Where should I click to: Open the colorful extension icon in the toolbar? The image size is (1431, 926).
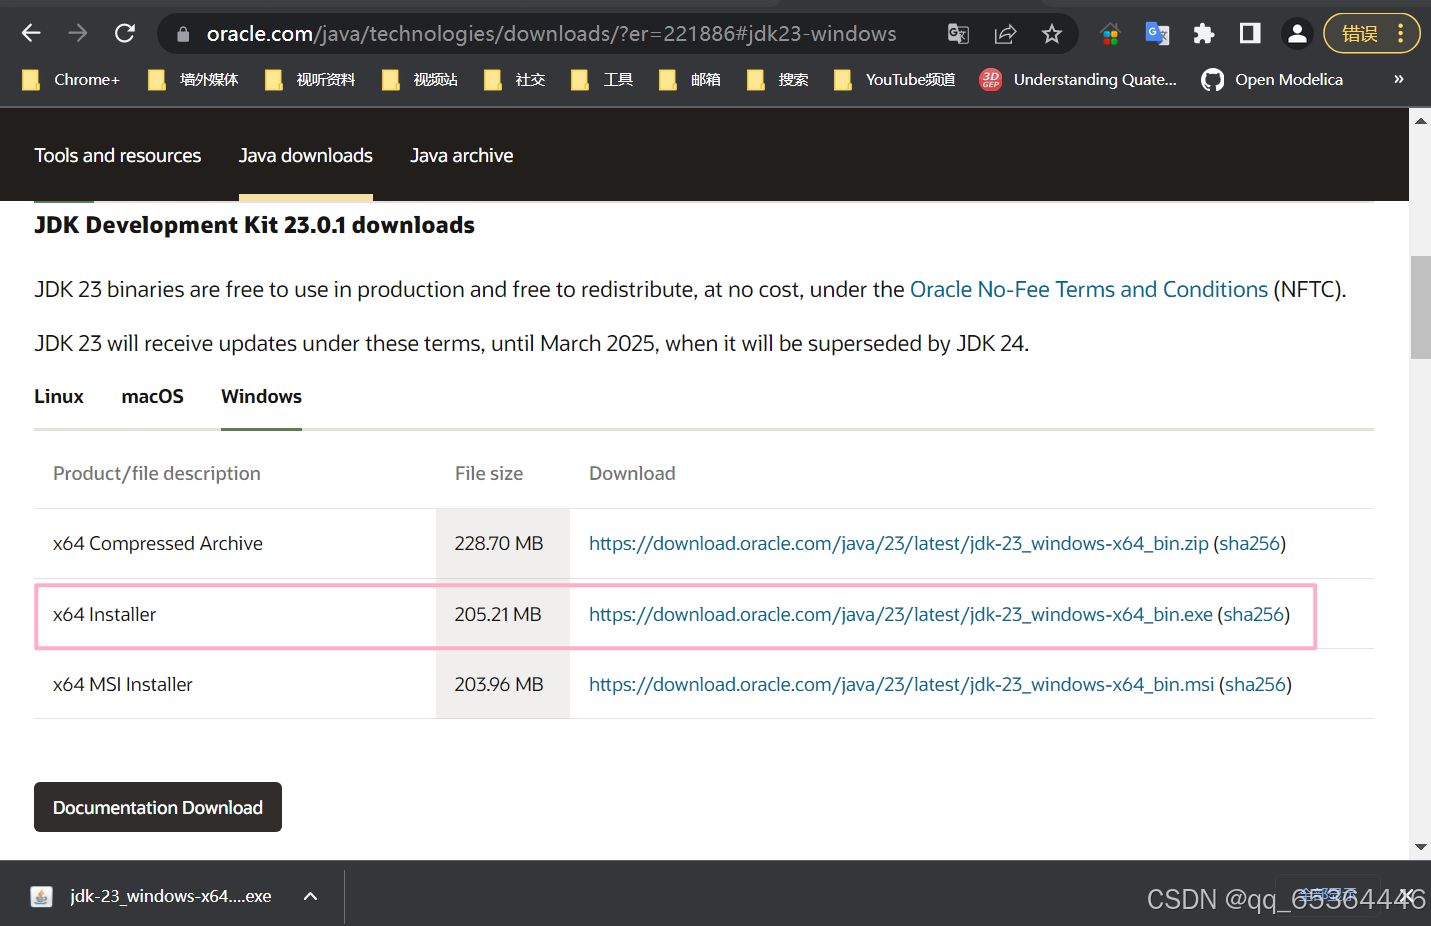[1110, 34]
